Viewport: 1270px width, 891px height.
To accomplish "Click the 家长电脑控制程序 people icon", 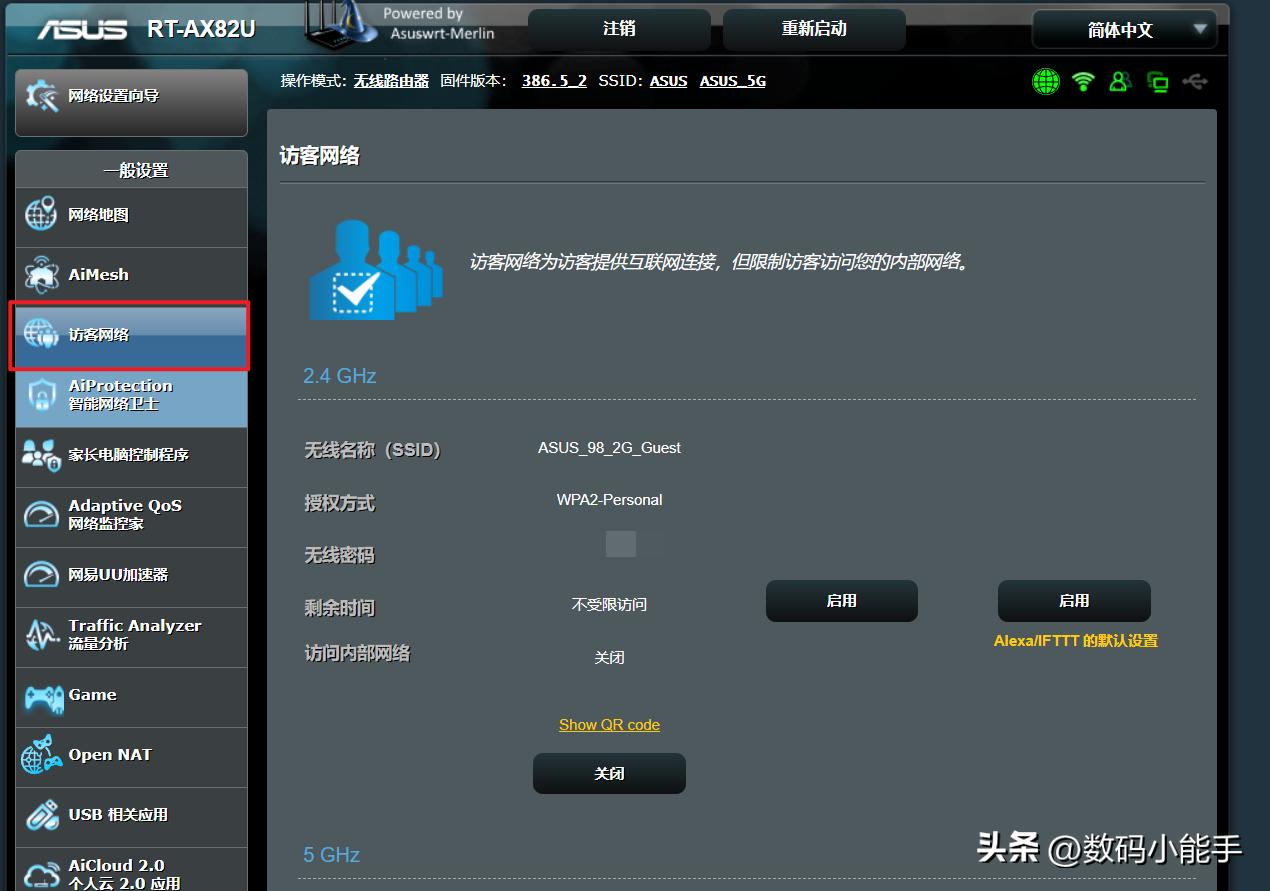I will (41, 455).
